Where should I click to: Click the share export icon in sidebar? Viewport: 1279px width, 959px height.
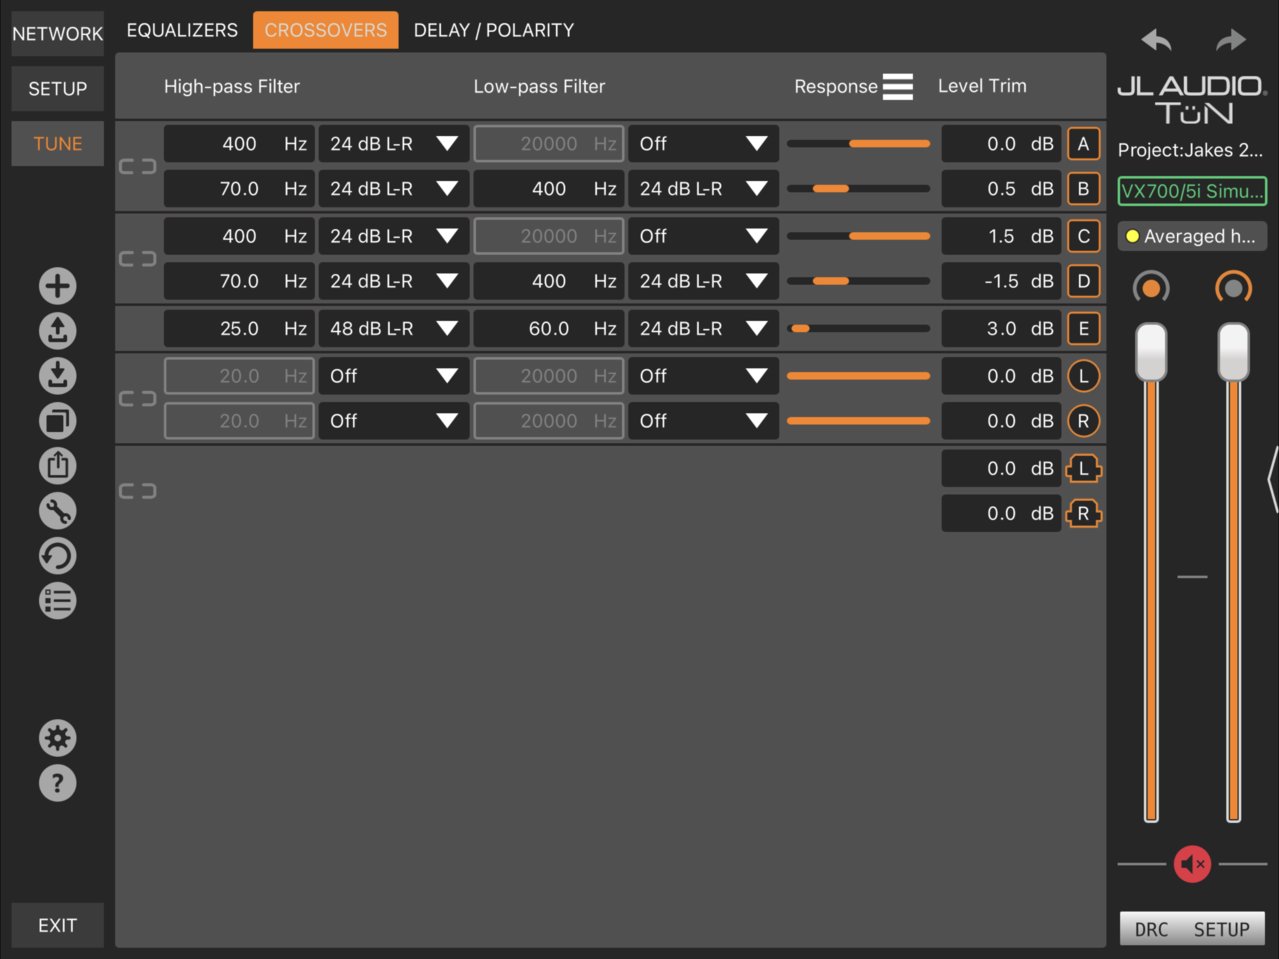tap(57, 466)
